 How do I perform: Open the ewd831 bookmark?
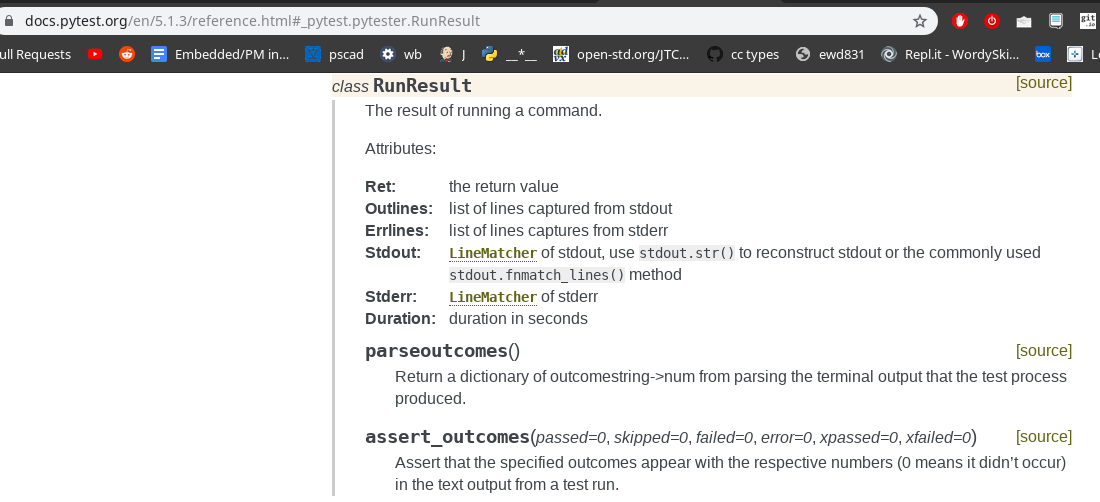830,54
